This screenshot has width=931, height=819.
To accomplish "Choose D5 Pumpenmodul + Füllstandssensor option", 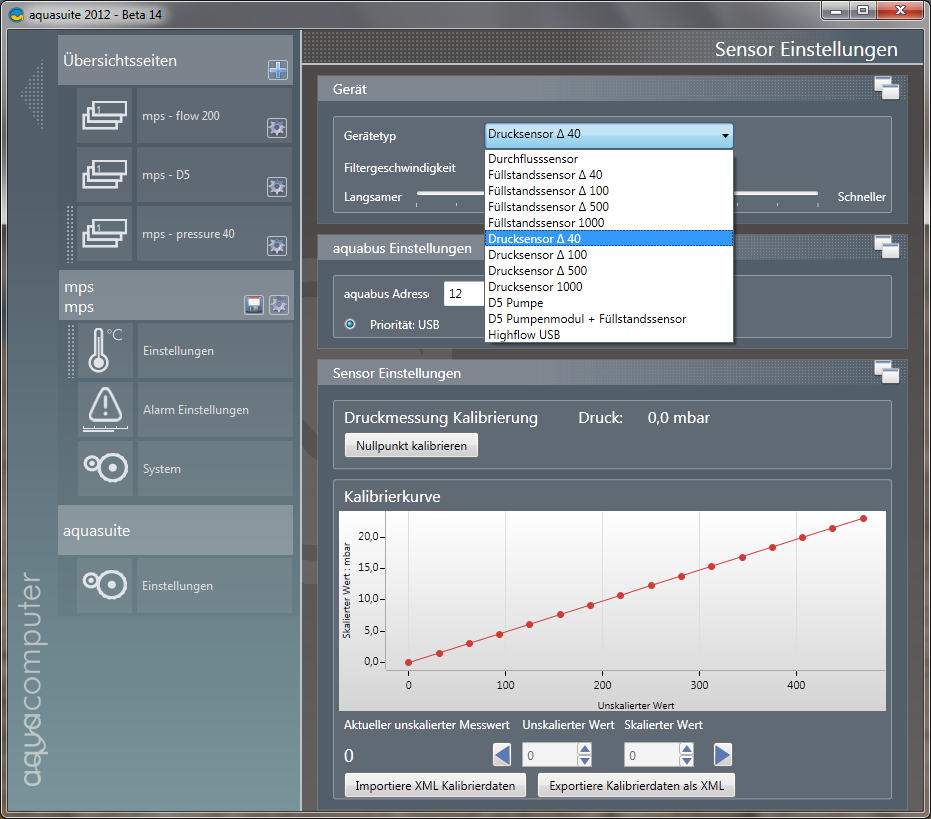I will click(x=609, y=319).
